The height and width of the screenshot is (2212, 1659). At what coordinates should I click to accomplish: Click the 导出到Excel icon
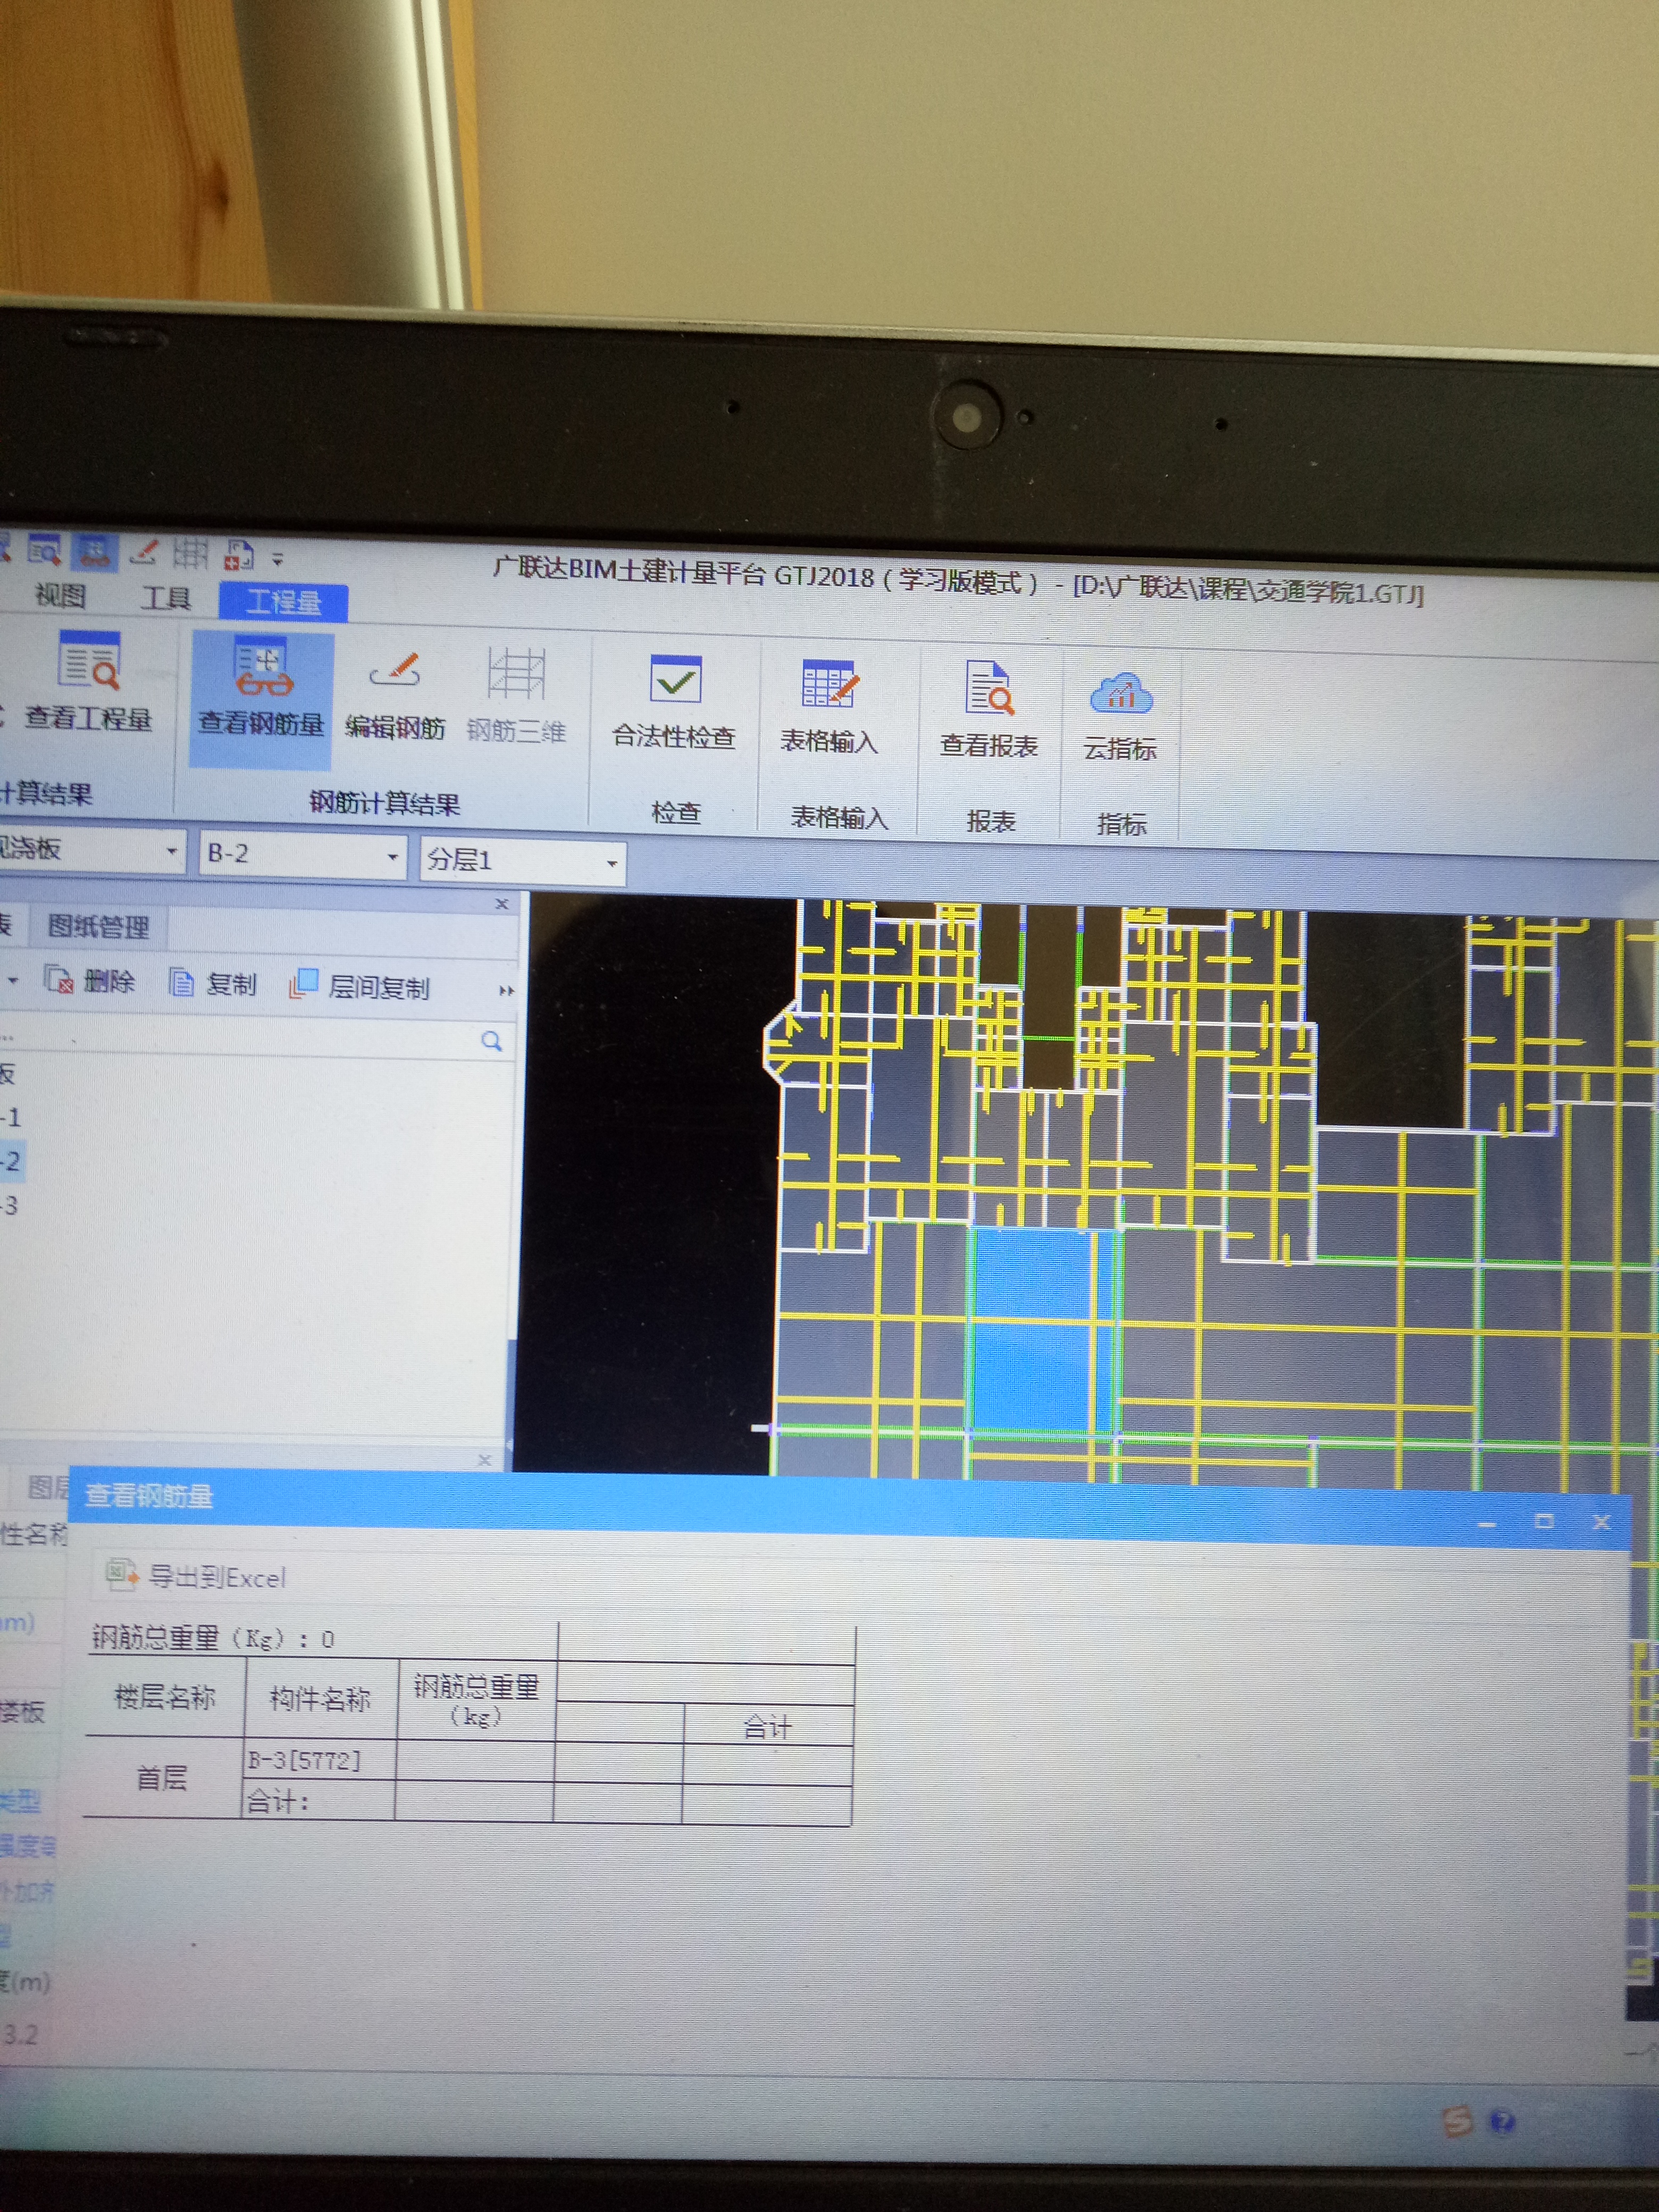(x=121, y=1574)
